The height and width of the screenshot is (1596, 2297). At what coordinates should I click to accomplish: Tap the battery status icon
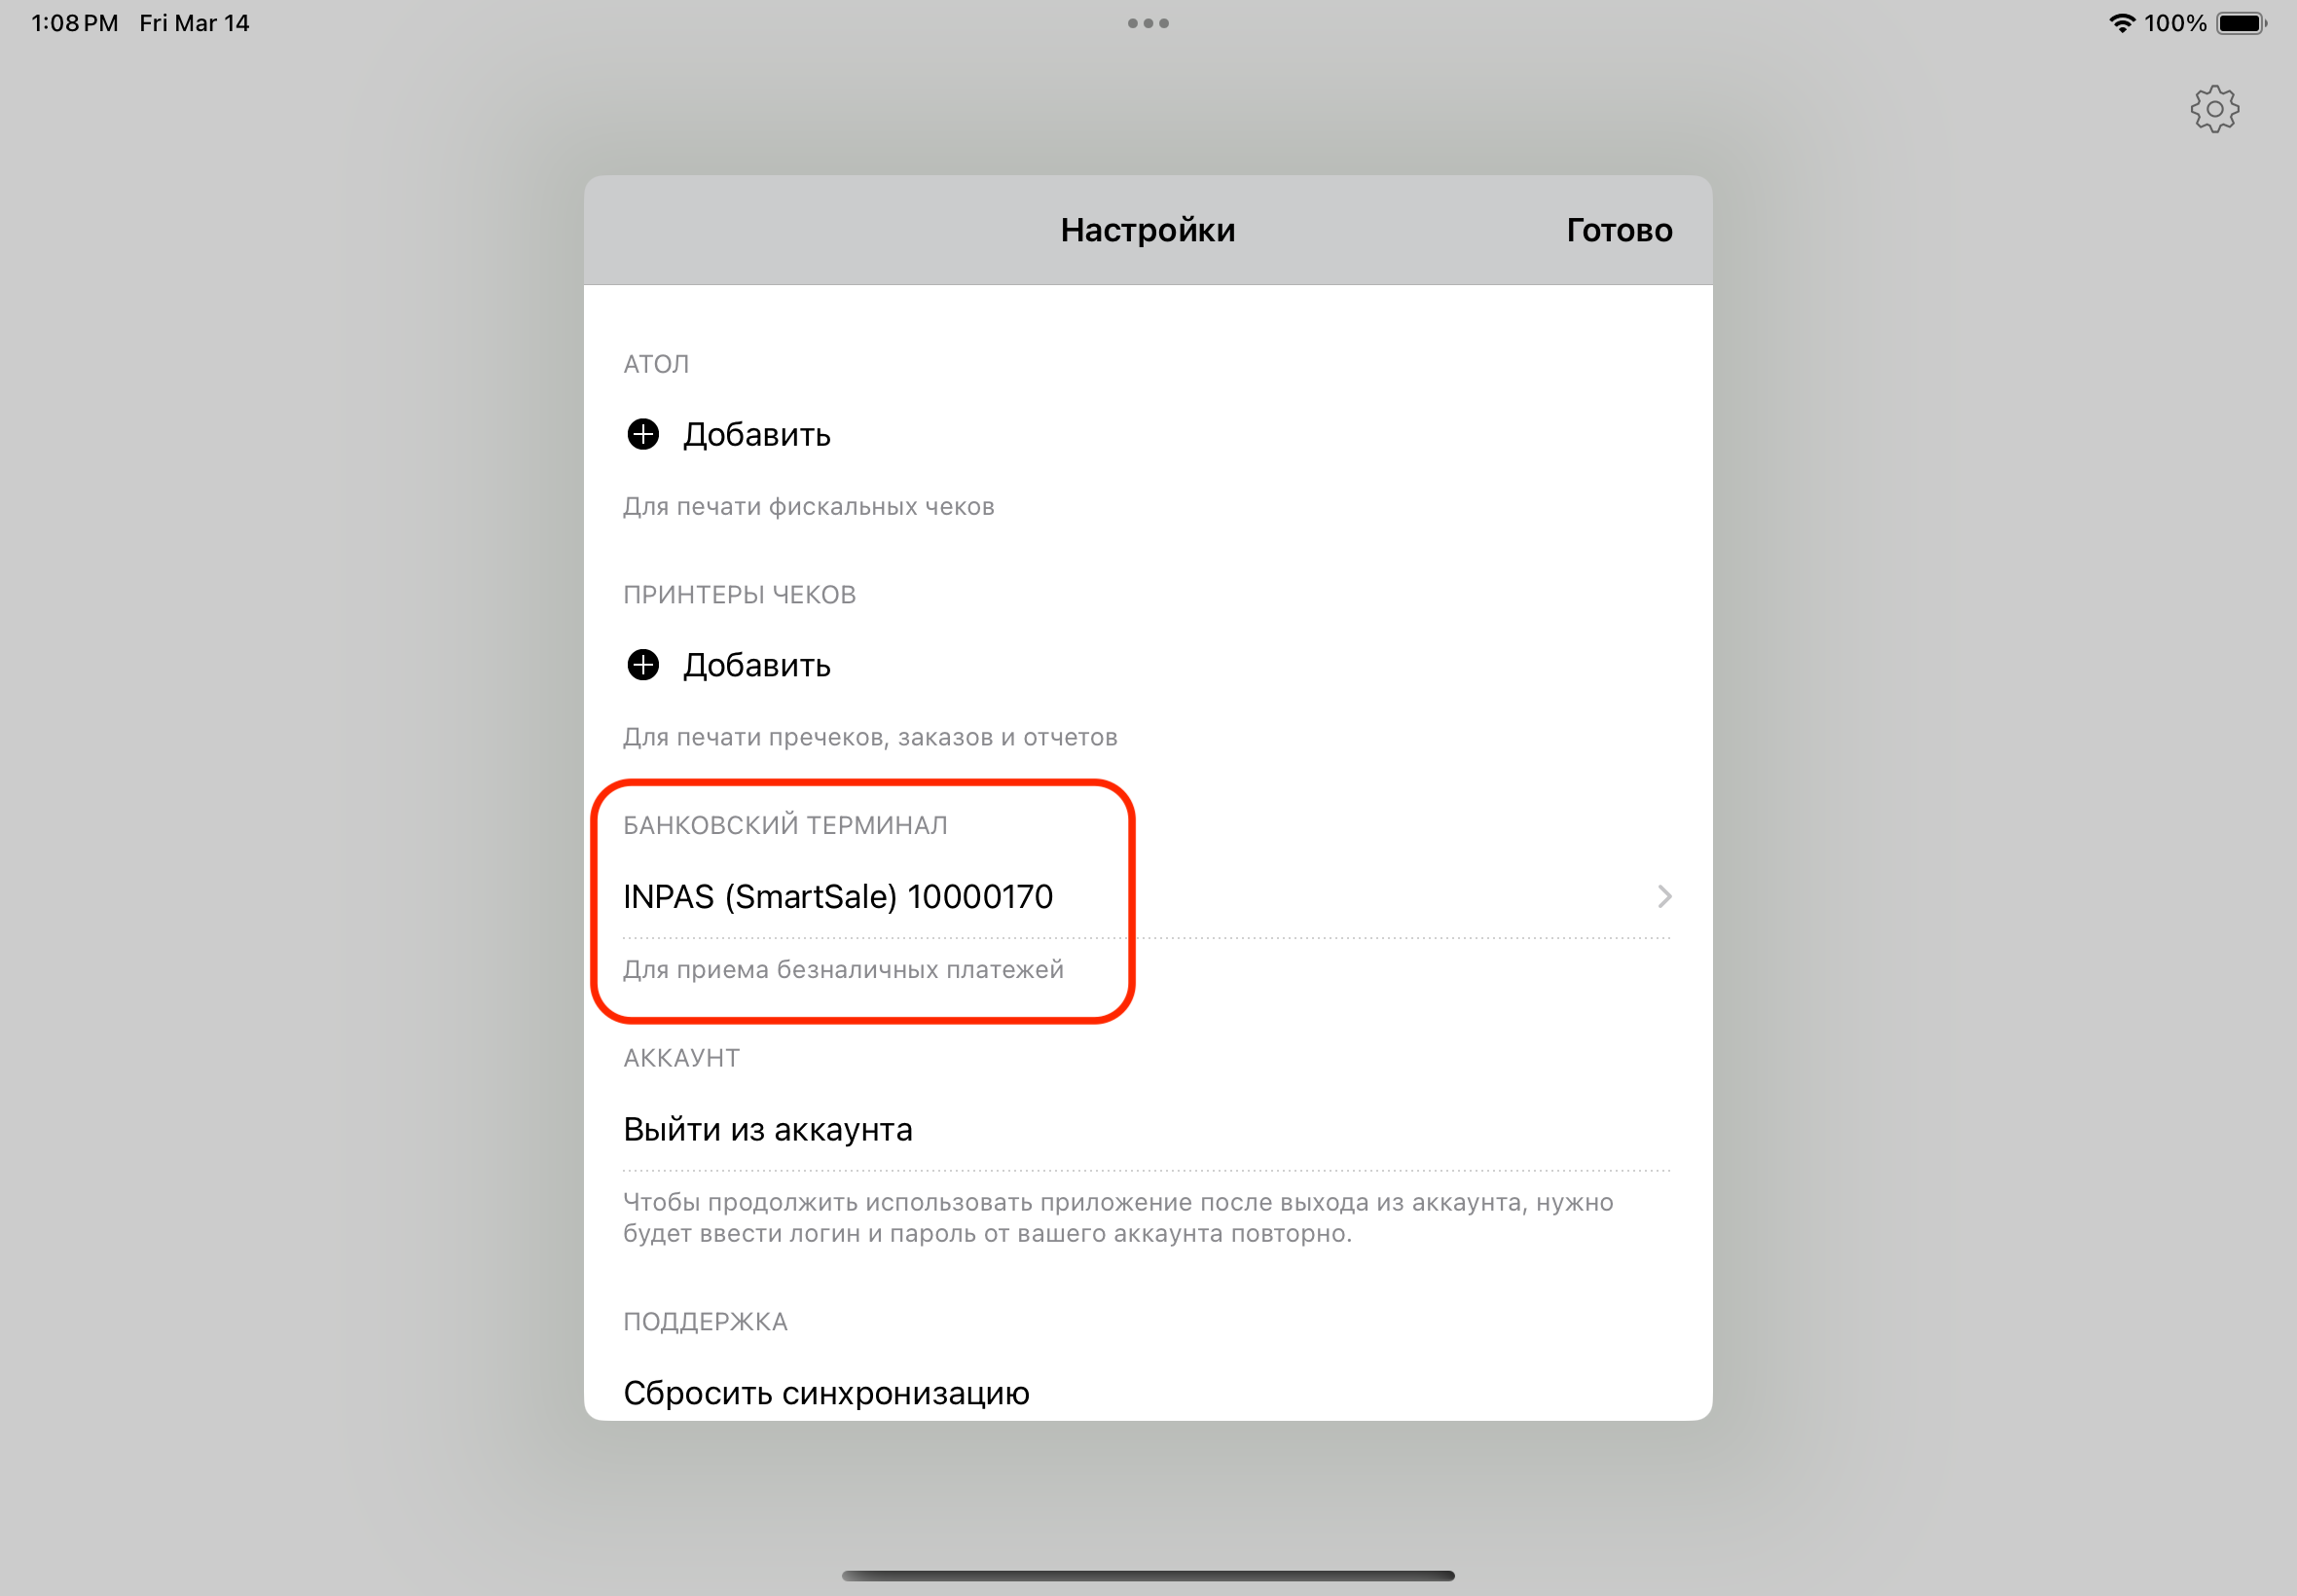pos(2241,23)
